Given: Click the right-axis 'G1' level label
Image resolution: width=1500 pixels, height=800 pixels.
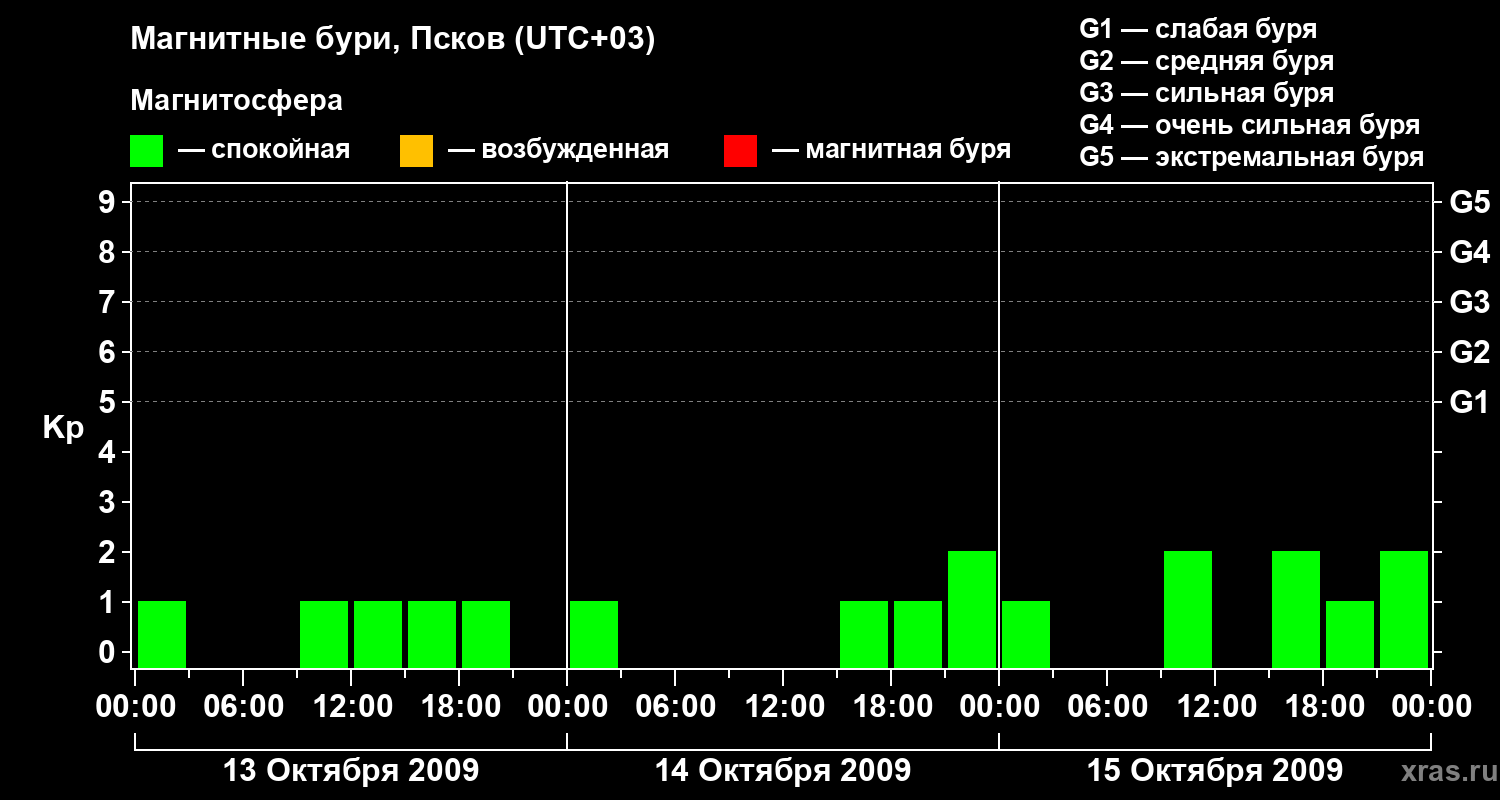Looking at the screenshot, I should pyautogui.click(x=1469, y=402).
